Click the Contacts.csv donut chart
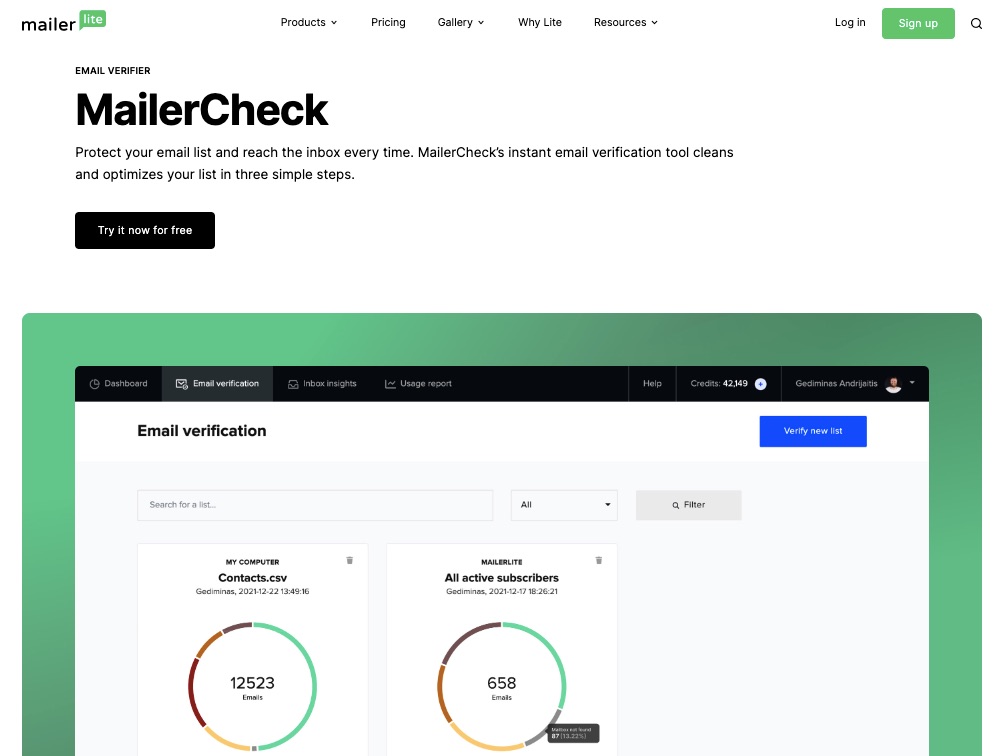Image resolution: width=1003 pixels, height=756 pixels. pos(253,686)
